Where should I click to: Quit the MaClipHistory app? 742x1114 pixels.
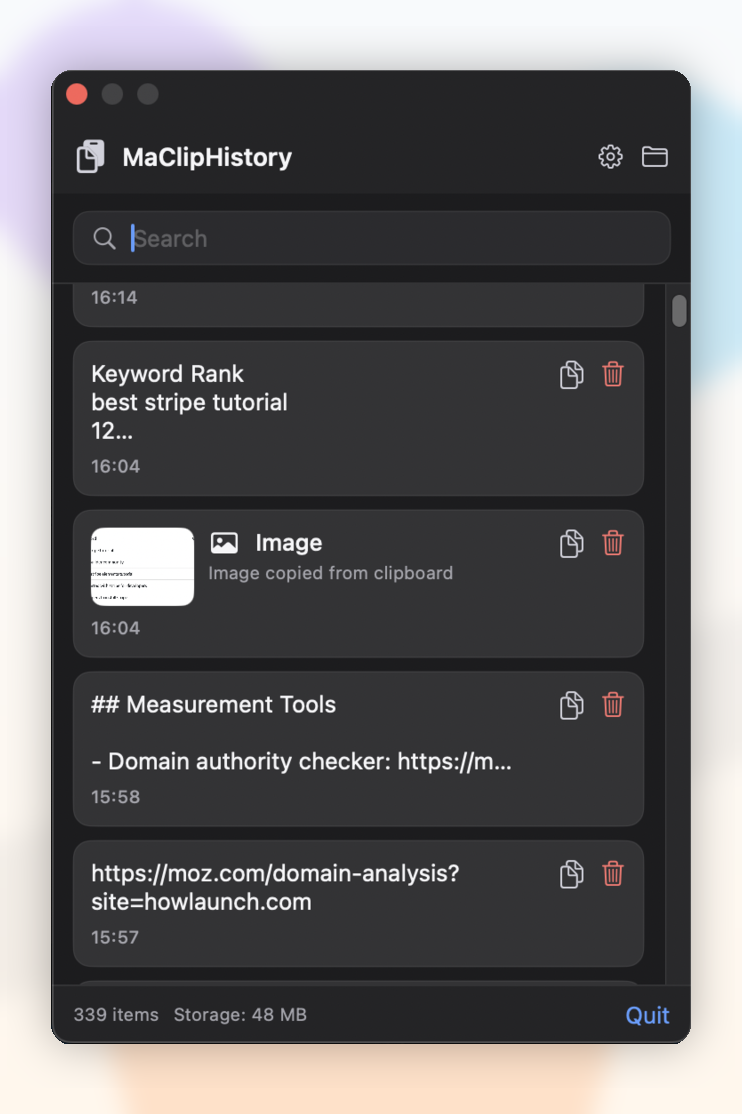(x=647, y=1015)
